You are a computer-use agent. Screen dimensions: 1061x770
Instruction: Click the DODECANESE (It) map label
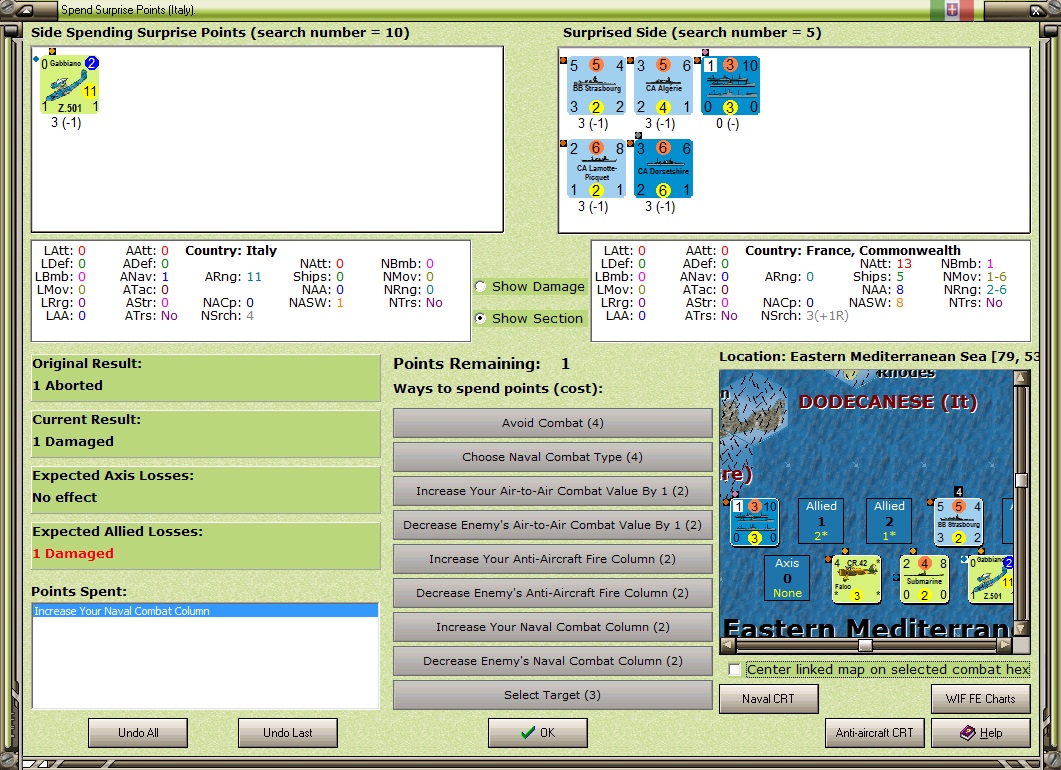888,402
